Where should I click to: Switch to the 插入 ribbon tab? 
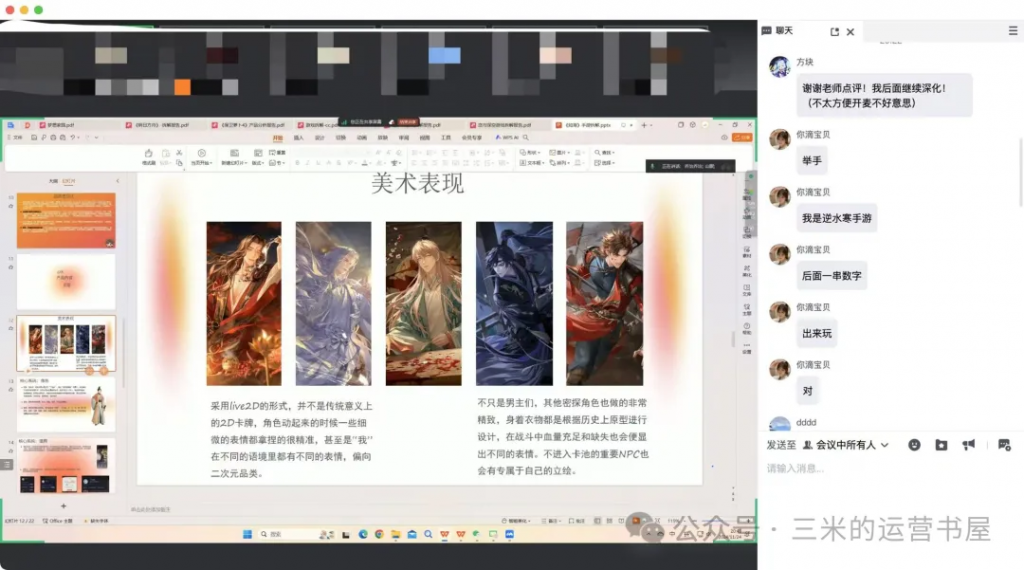(299, 138)
